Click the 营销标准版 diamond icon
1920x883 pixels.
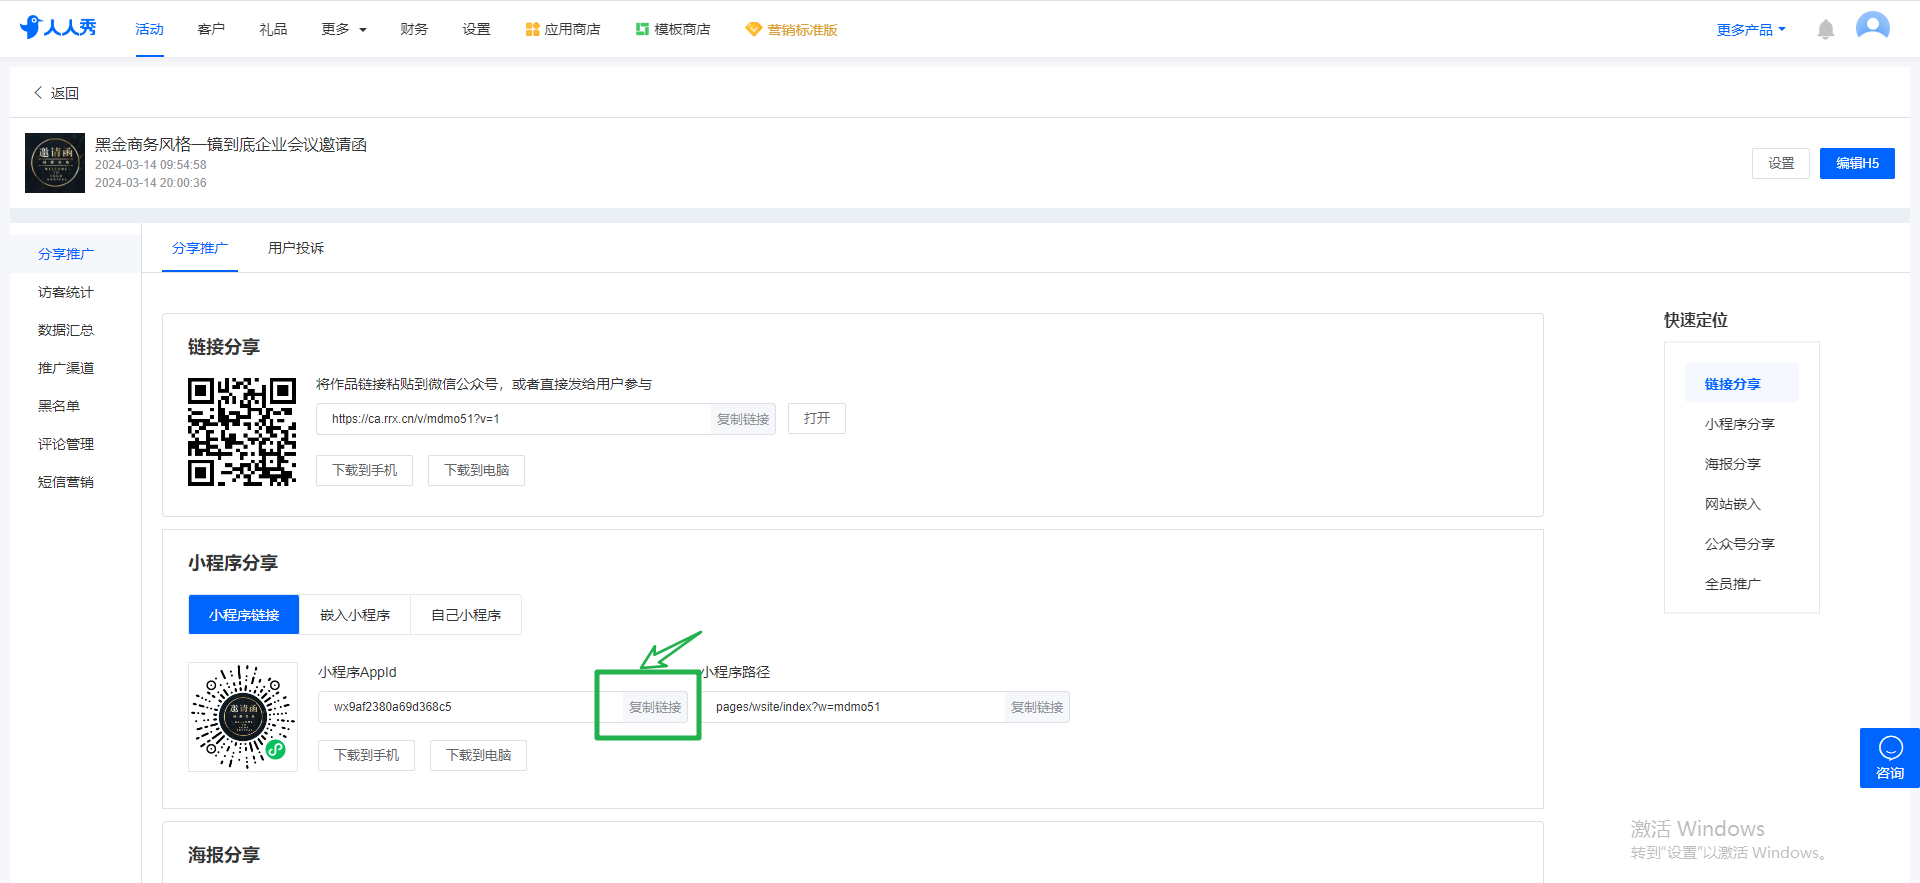754,30
